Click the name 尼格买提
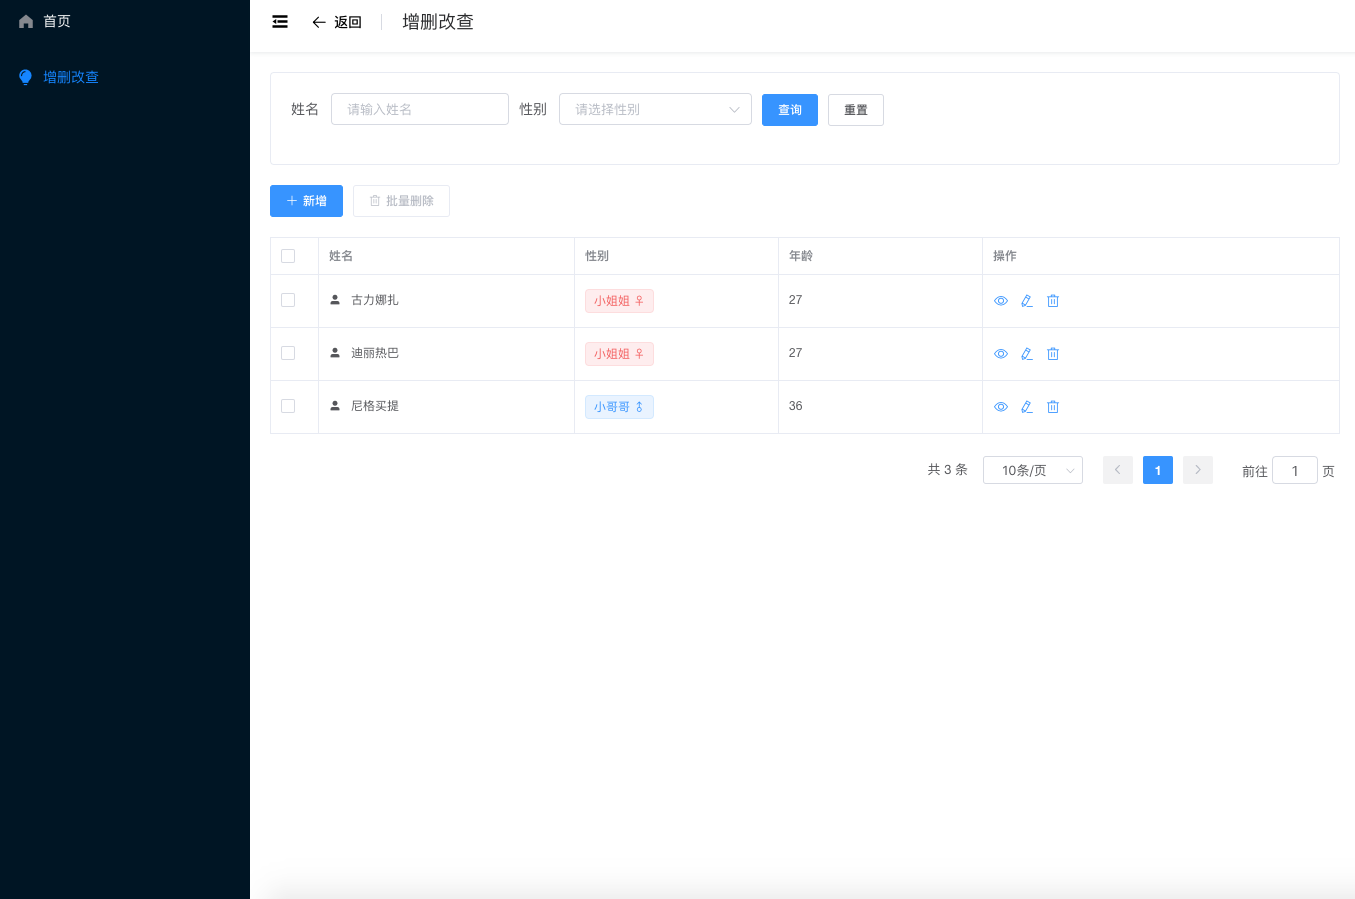 (375, 406)
